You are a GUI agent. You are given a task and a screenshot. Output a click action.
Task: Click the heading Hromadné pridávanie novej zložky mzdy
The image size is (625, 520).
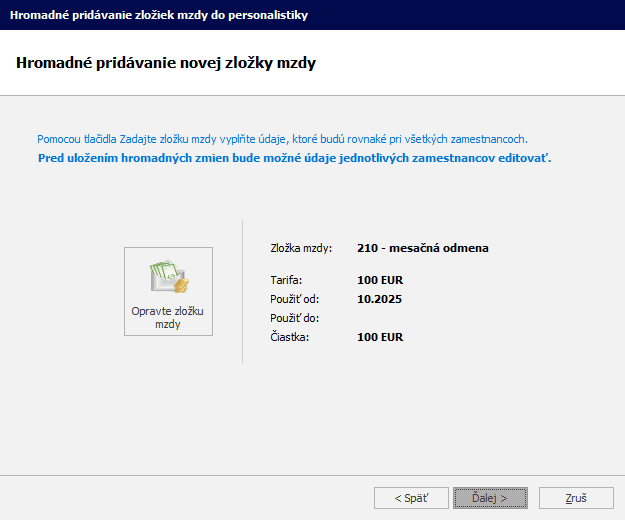coord(166,63)
